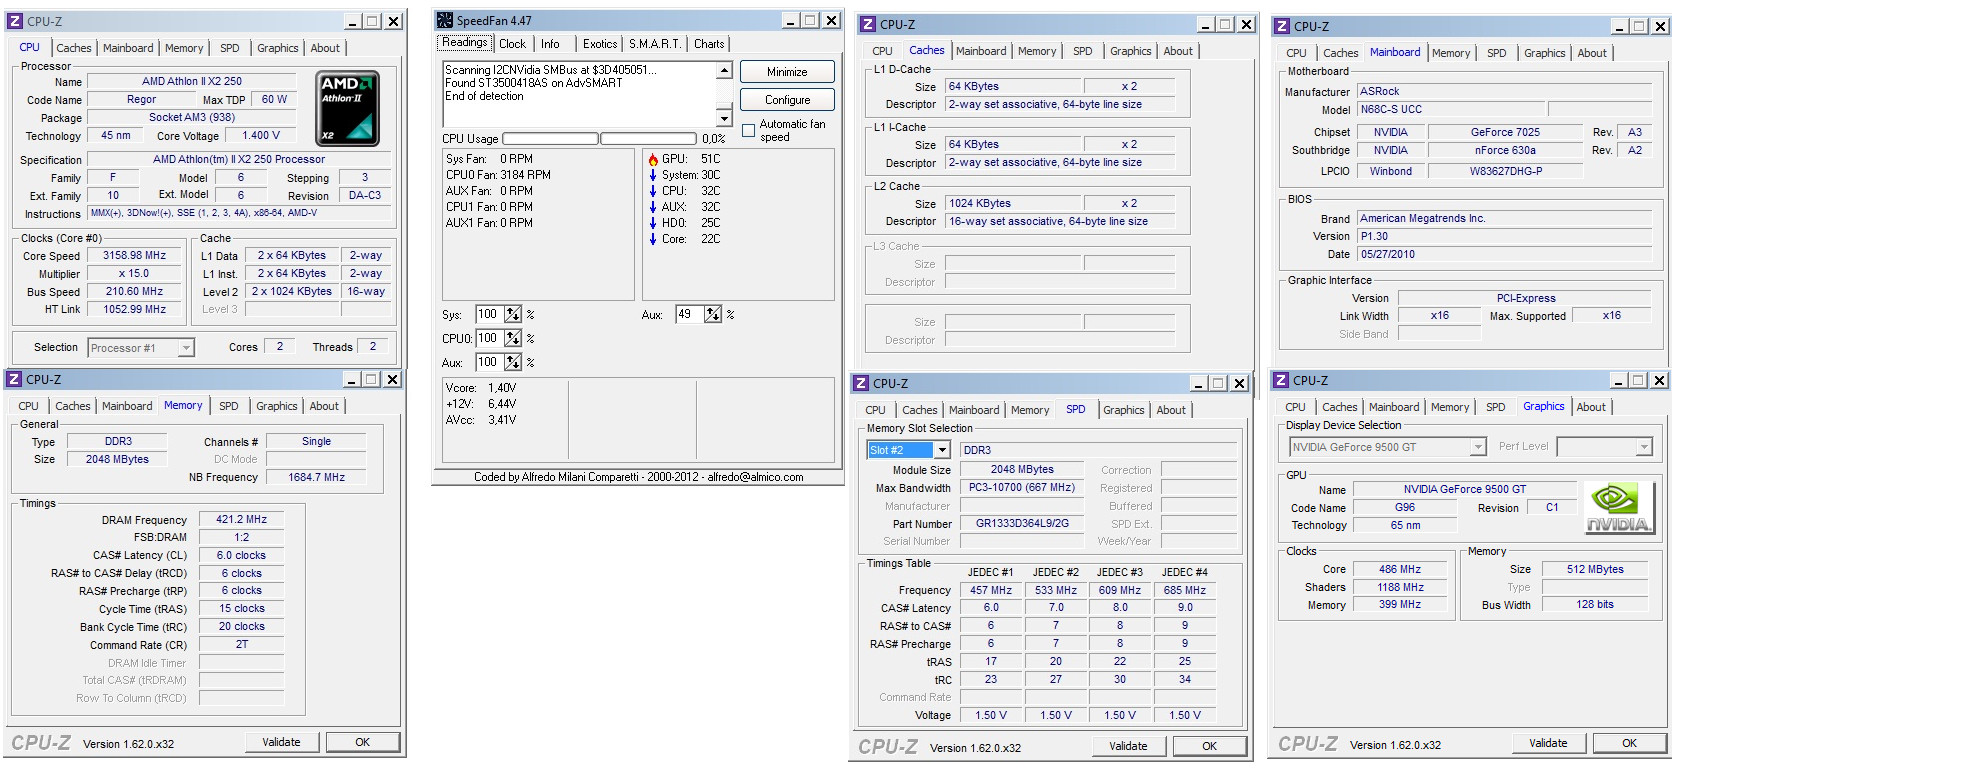Screen dimensions: 1966x768
Task: Select the SPD tab in the CPU-Z window showing Memory
Action: (x=229, y=406)
